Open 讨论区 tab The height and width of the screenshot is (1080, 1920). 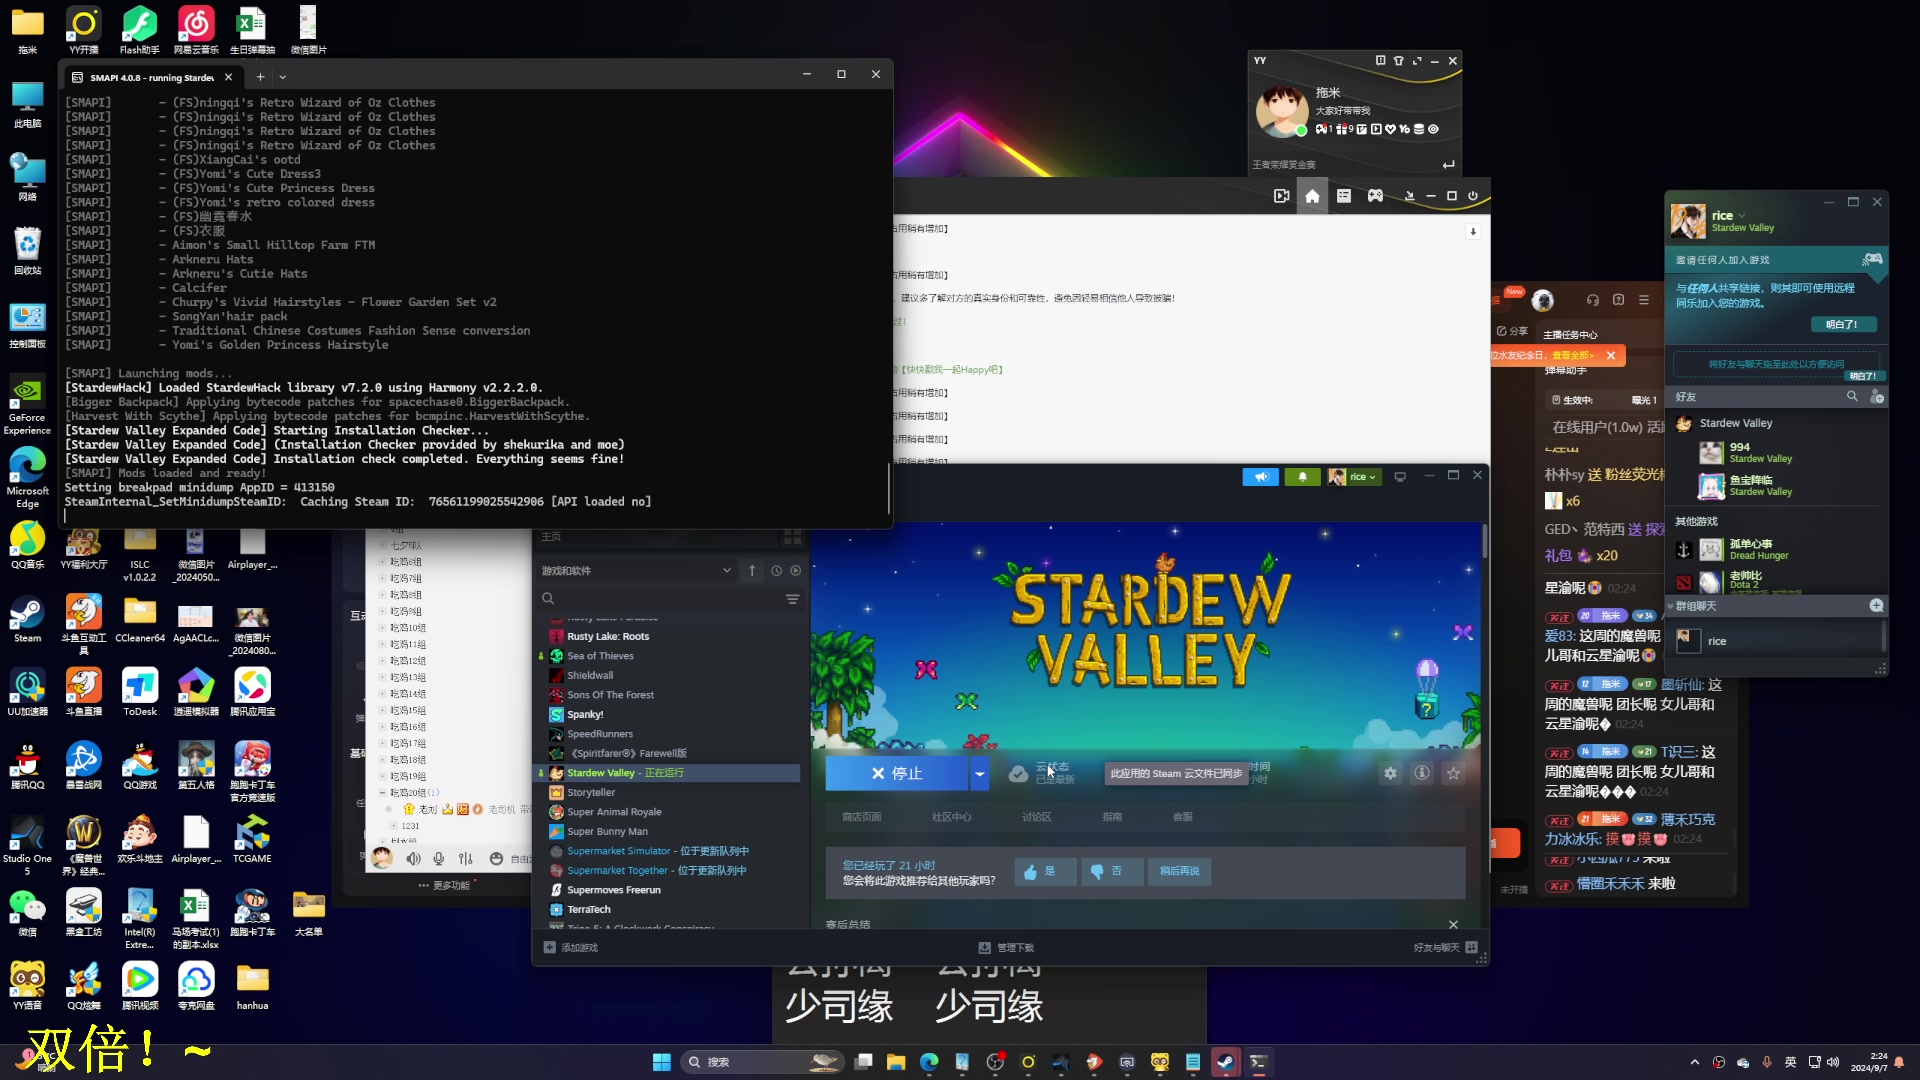click(x=1036, y=817)
